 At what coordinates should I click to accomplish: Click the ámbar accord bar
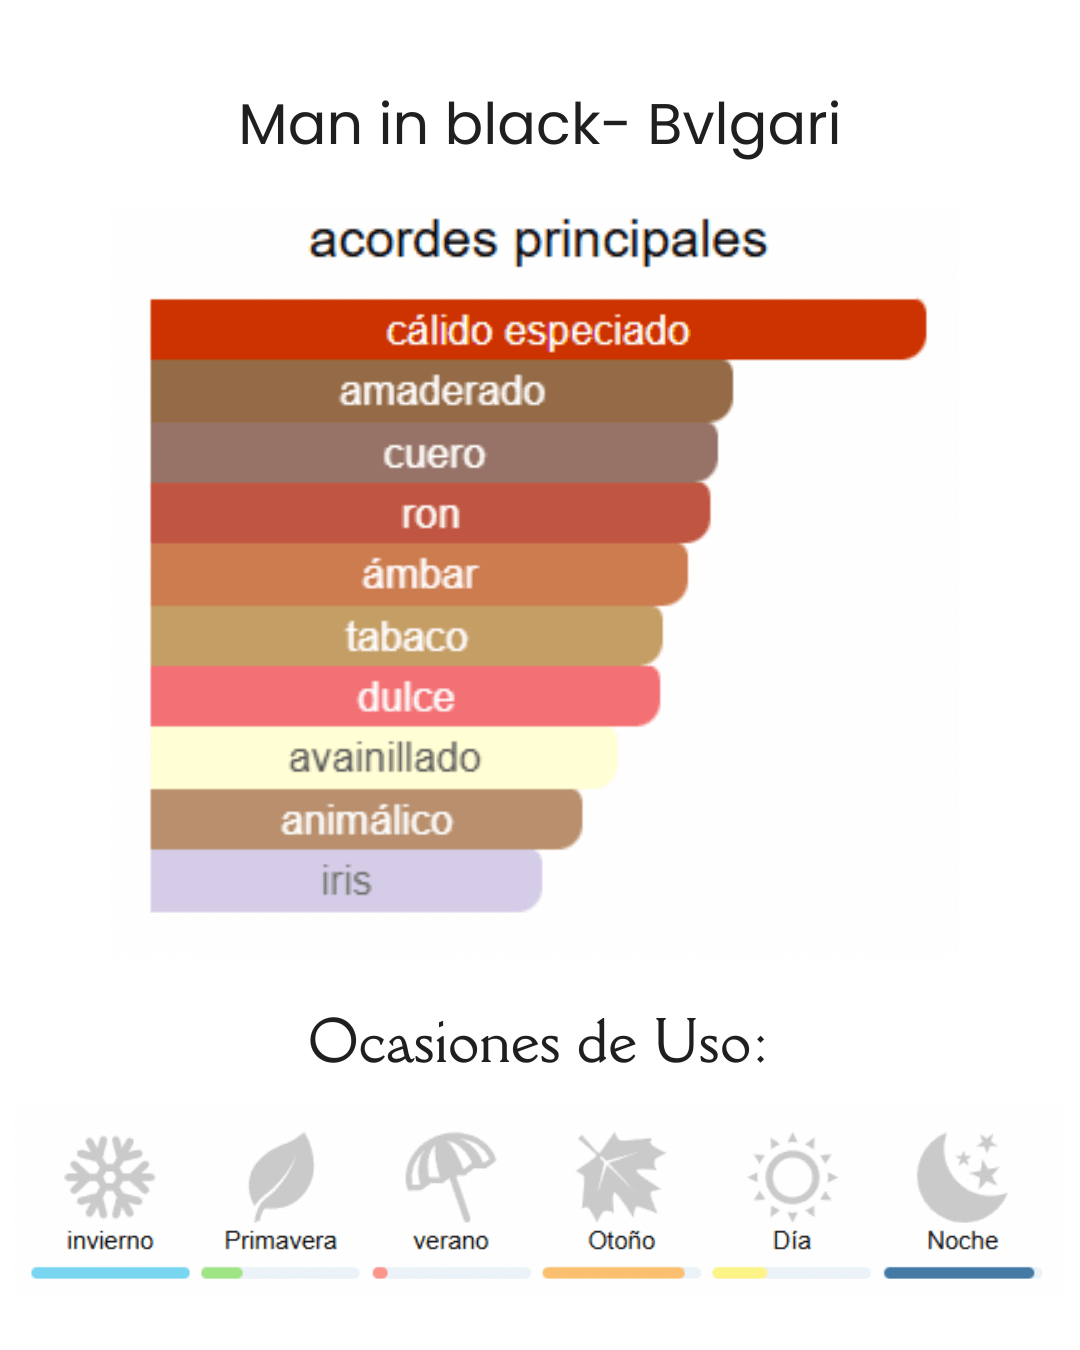(x=419, y=575)
